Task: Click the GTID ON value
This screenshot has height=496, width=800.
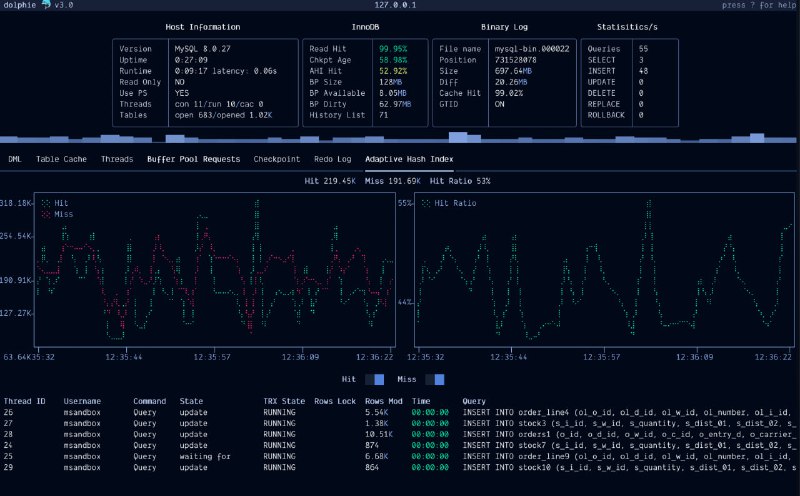Action: 499,104
